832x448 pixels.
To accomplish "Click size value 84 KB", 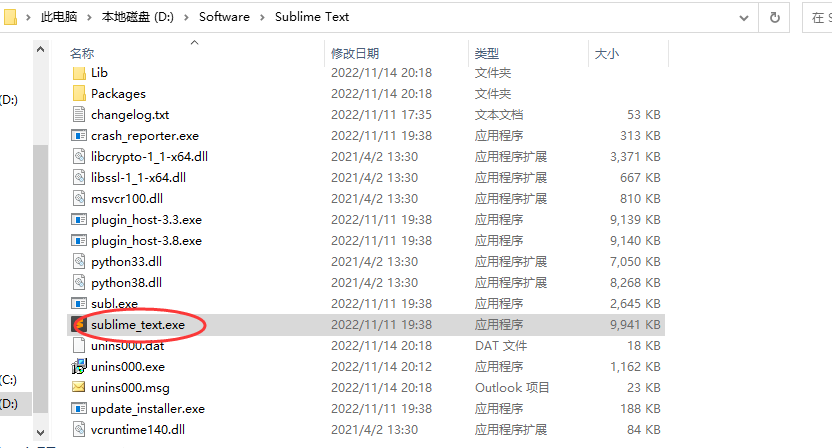I will pos(644,429).
